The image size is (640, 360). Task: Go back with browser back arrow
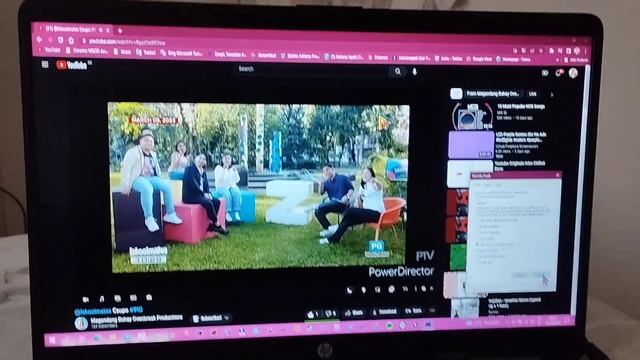tap(40, 40)
